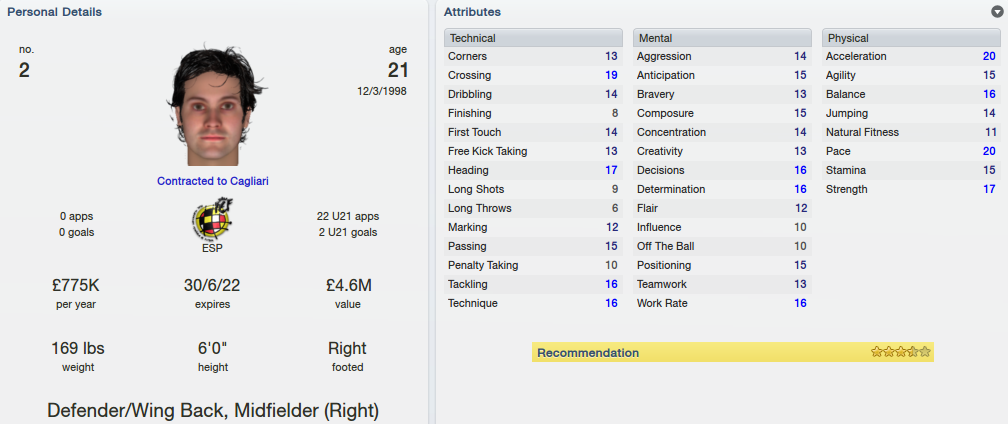Screen dimensions: 1008x424
Task: Click the Attributes panel title
Action: click(472, 12)
